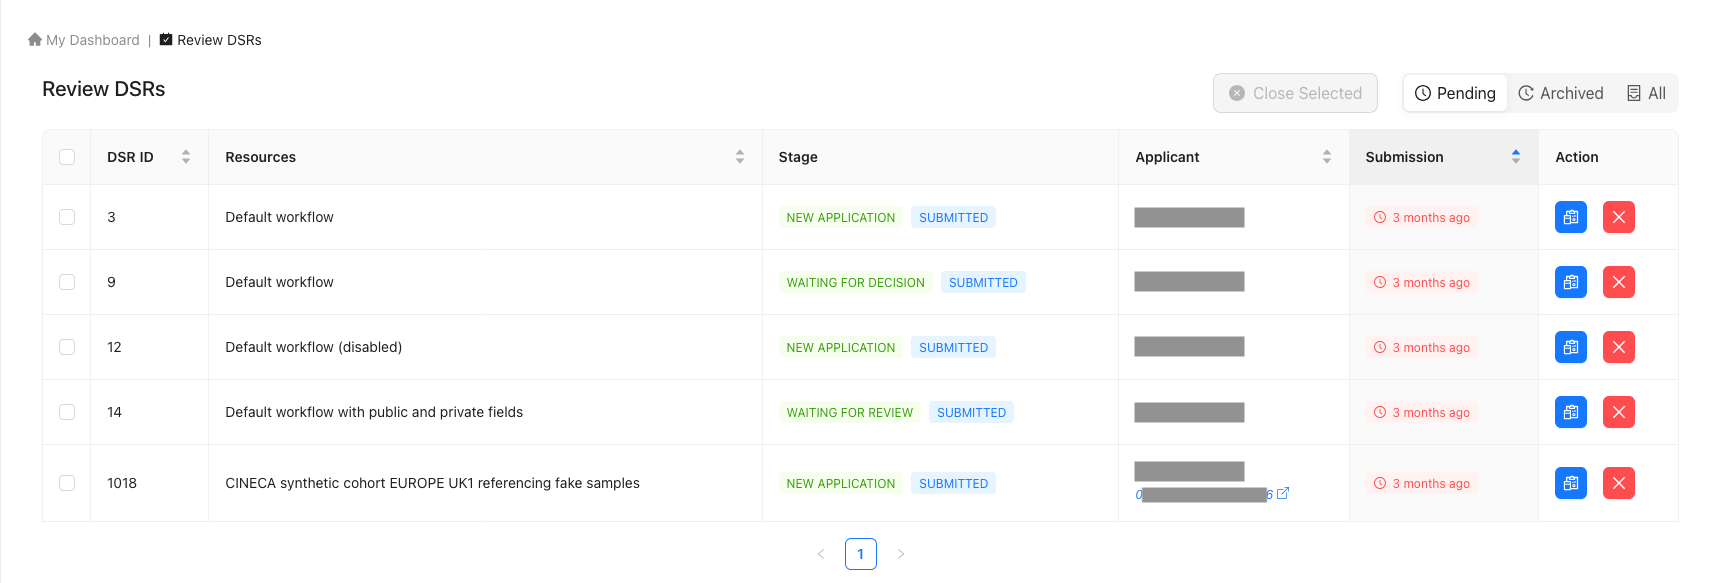This screenshot has height=583, width=1721.
Task: Open external link icon beside DSR 1018 applicant
Action: 1283,493
